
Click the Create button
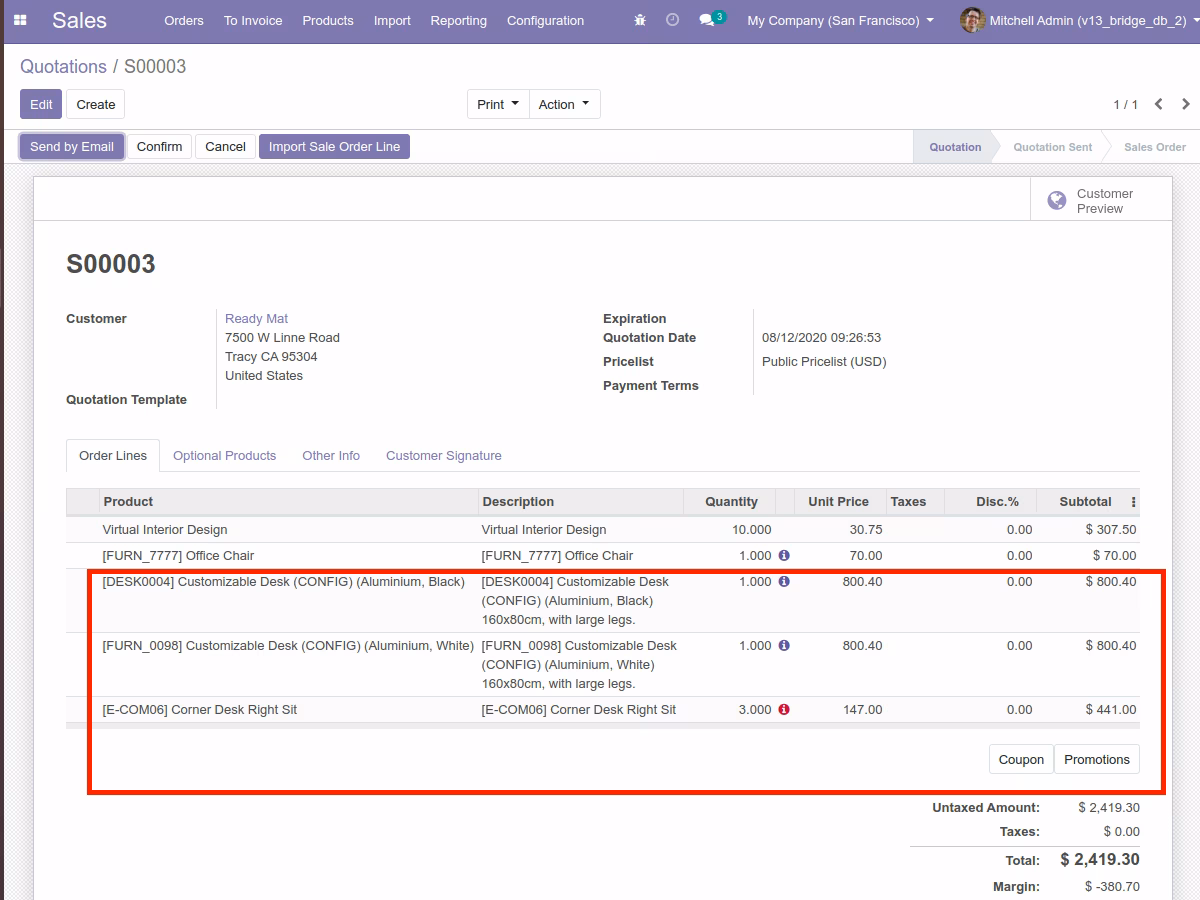point(96,104)
